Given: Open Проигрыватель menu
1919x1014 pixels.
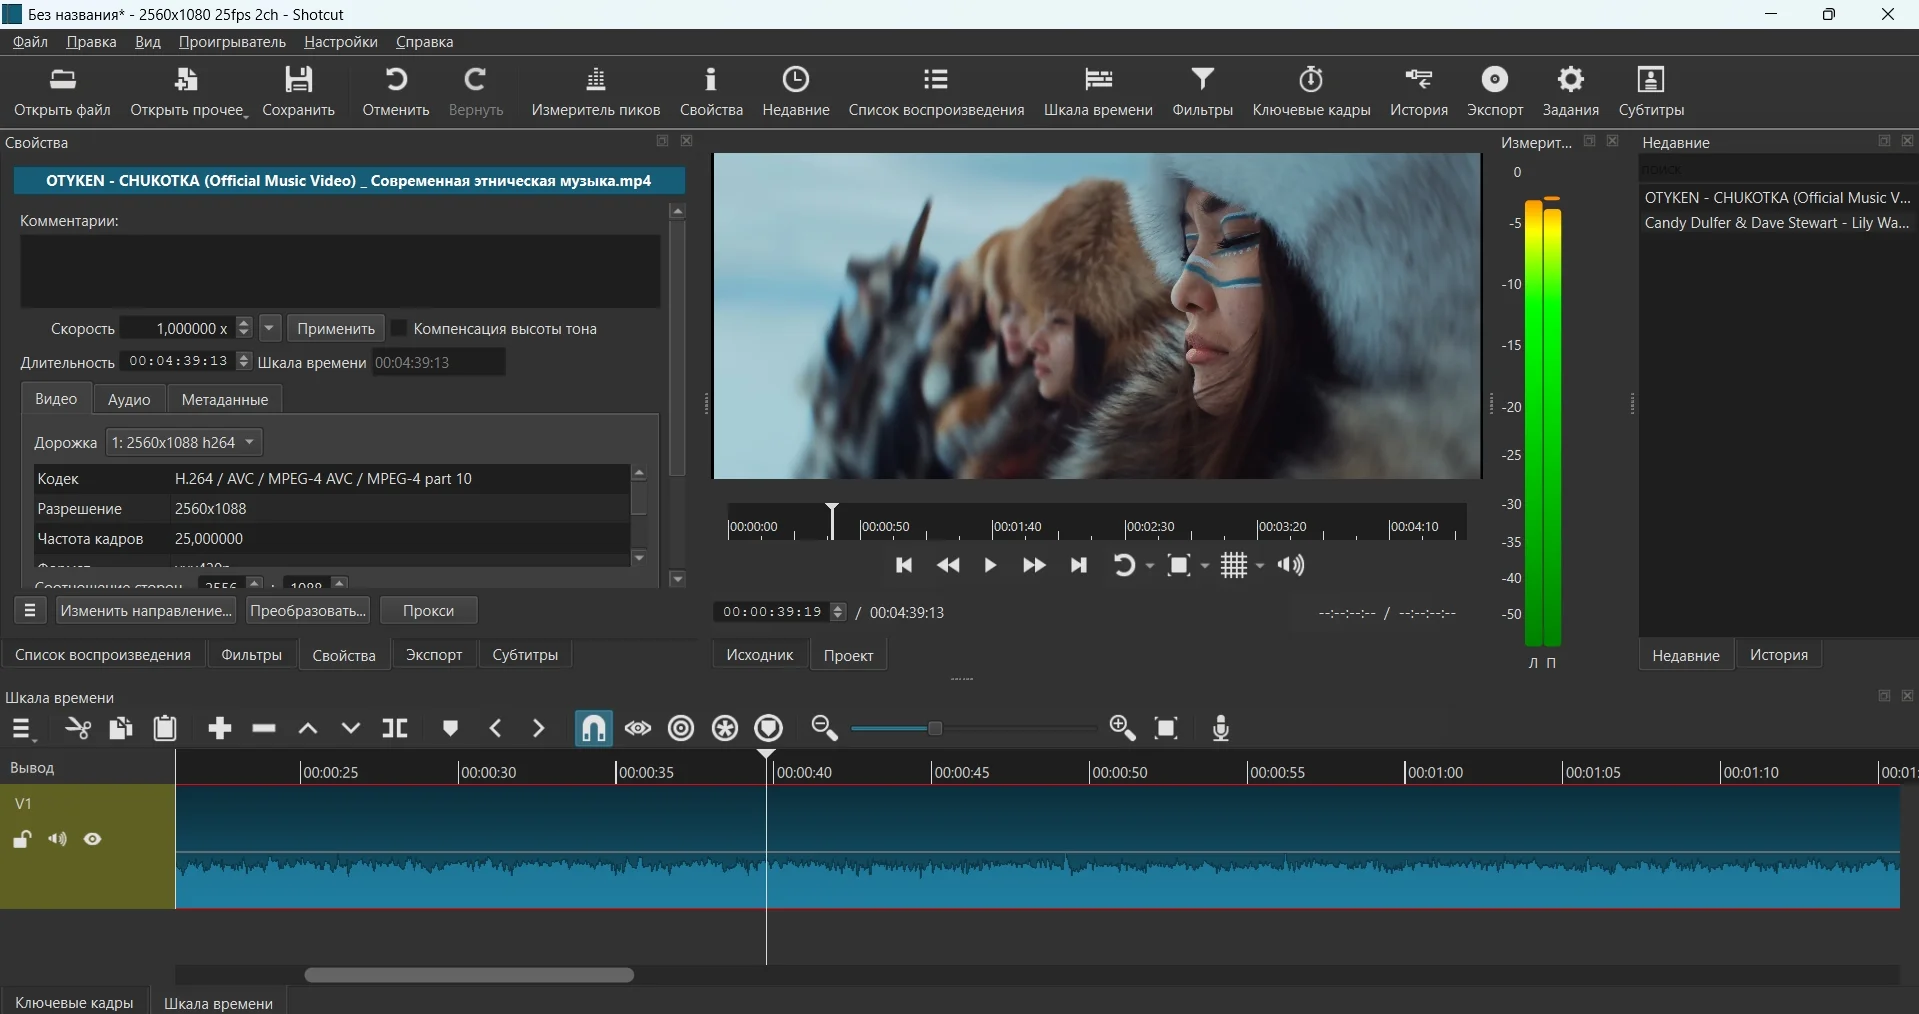Looking at the screenshot, I should [x=232, y=42].
